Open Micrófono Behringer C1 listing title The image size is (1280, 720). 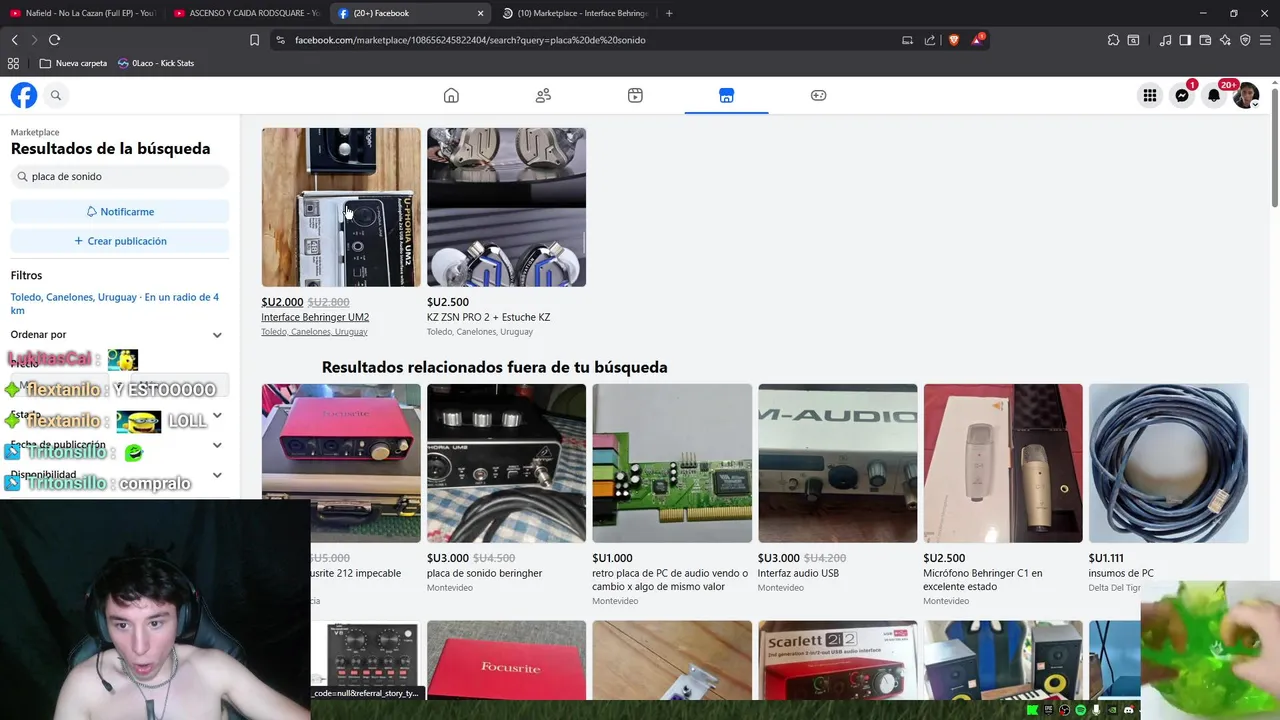click(x=982, y=580)
